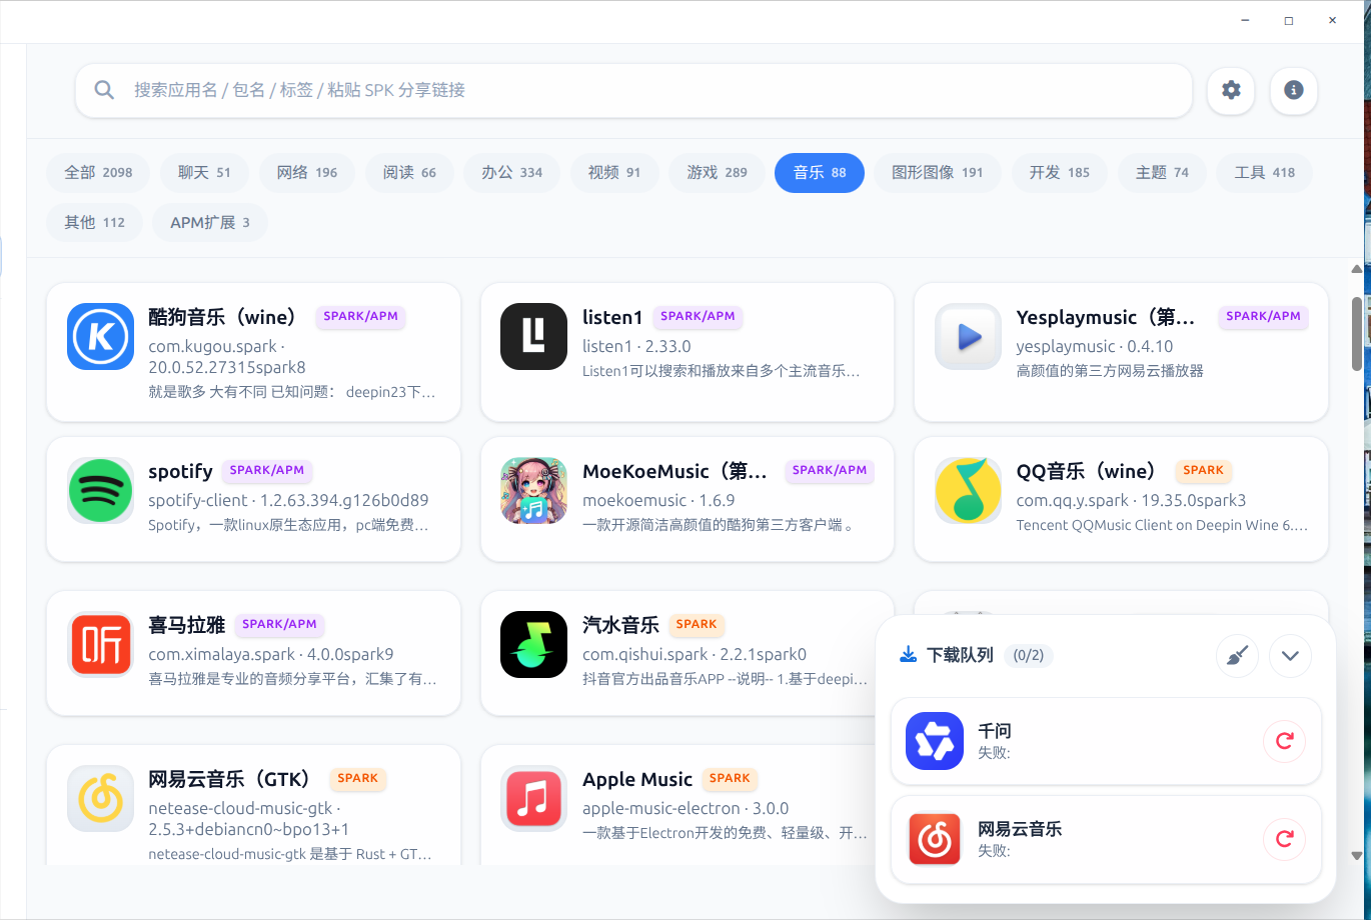Click the 下载队列 title text
The height and width of the screenshot is (920, 1371).
pos(960,656)
